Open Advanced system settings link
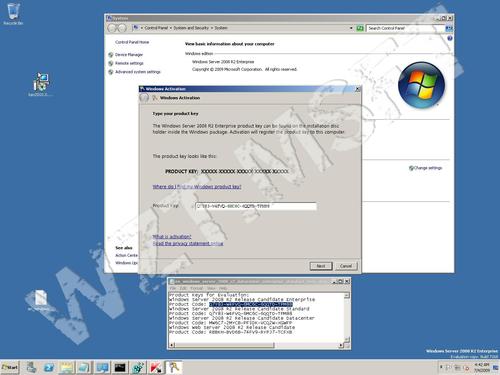The width and height of the screenshot is (500, 375). click(x=138, y=72)
